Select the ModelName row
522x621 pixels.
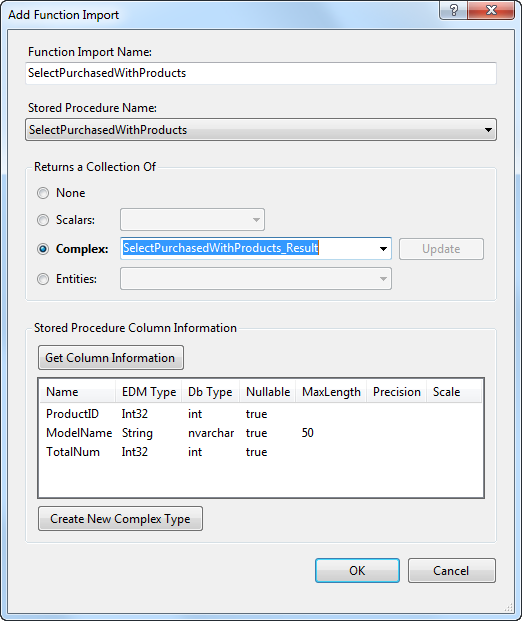261,433
